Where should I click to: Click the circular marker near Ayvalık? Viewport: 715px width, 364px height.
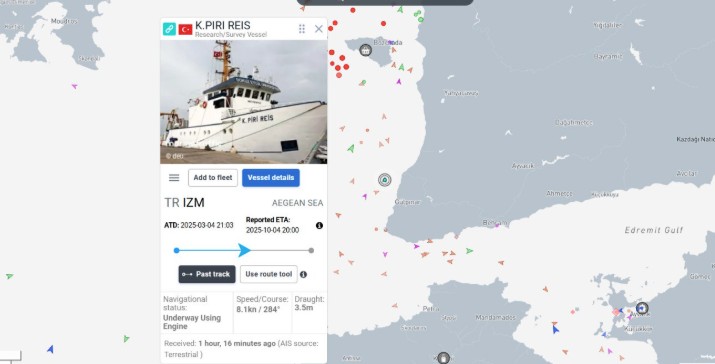point(642,308)
